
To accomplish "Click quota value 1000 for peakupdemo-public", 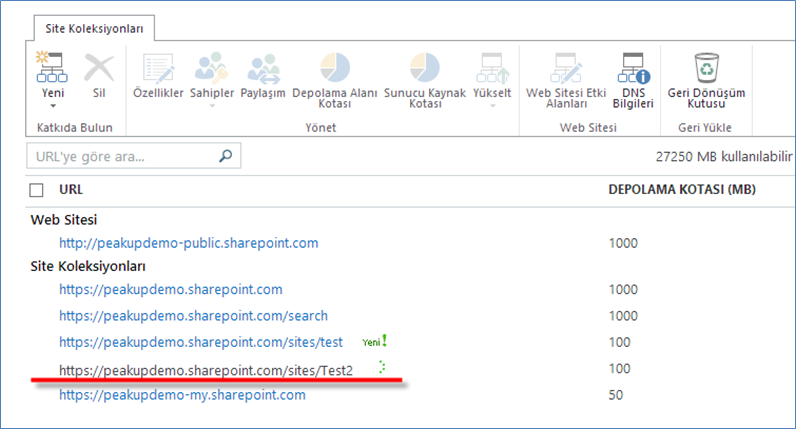I will pyautogui.click(x=623, y=243).
